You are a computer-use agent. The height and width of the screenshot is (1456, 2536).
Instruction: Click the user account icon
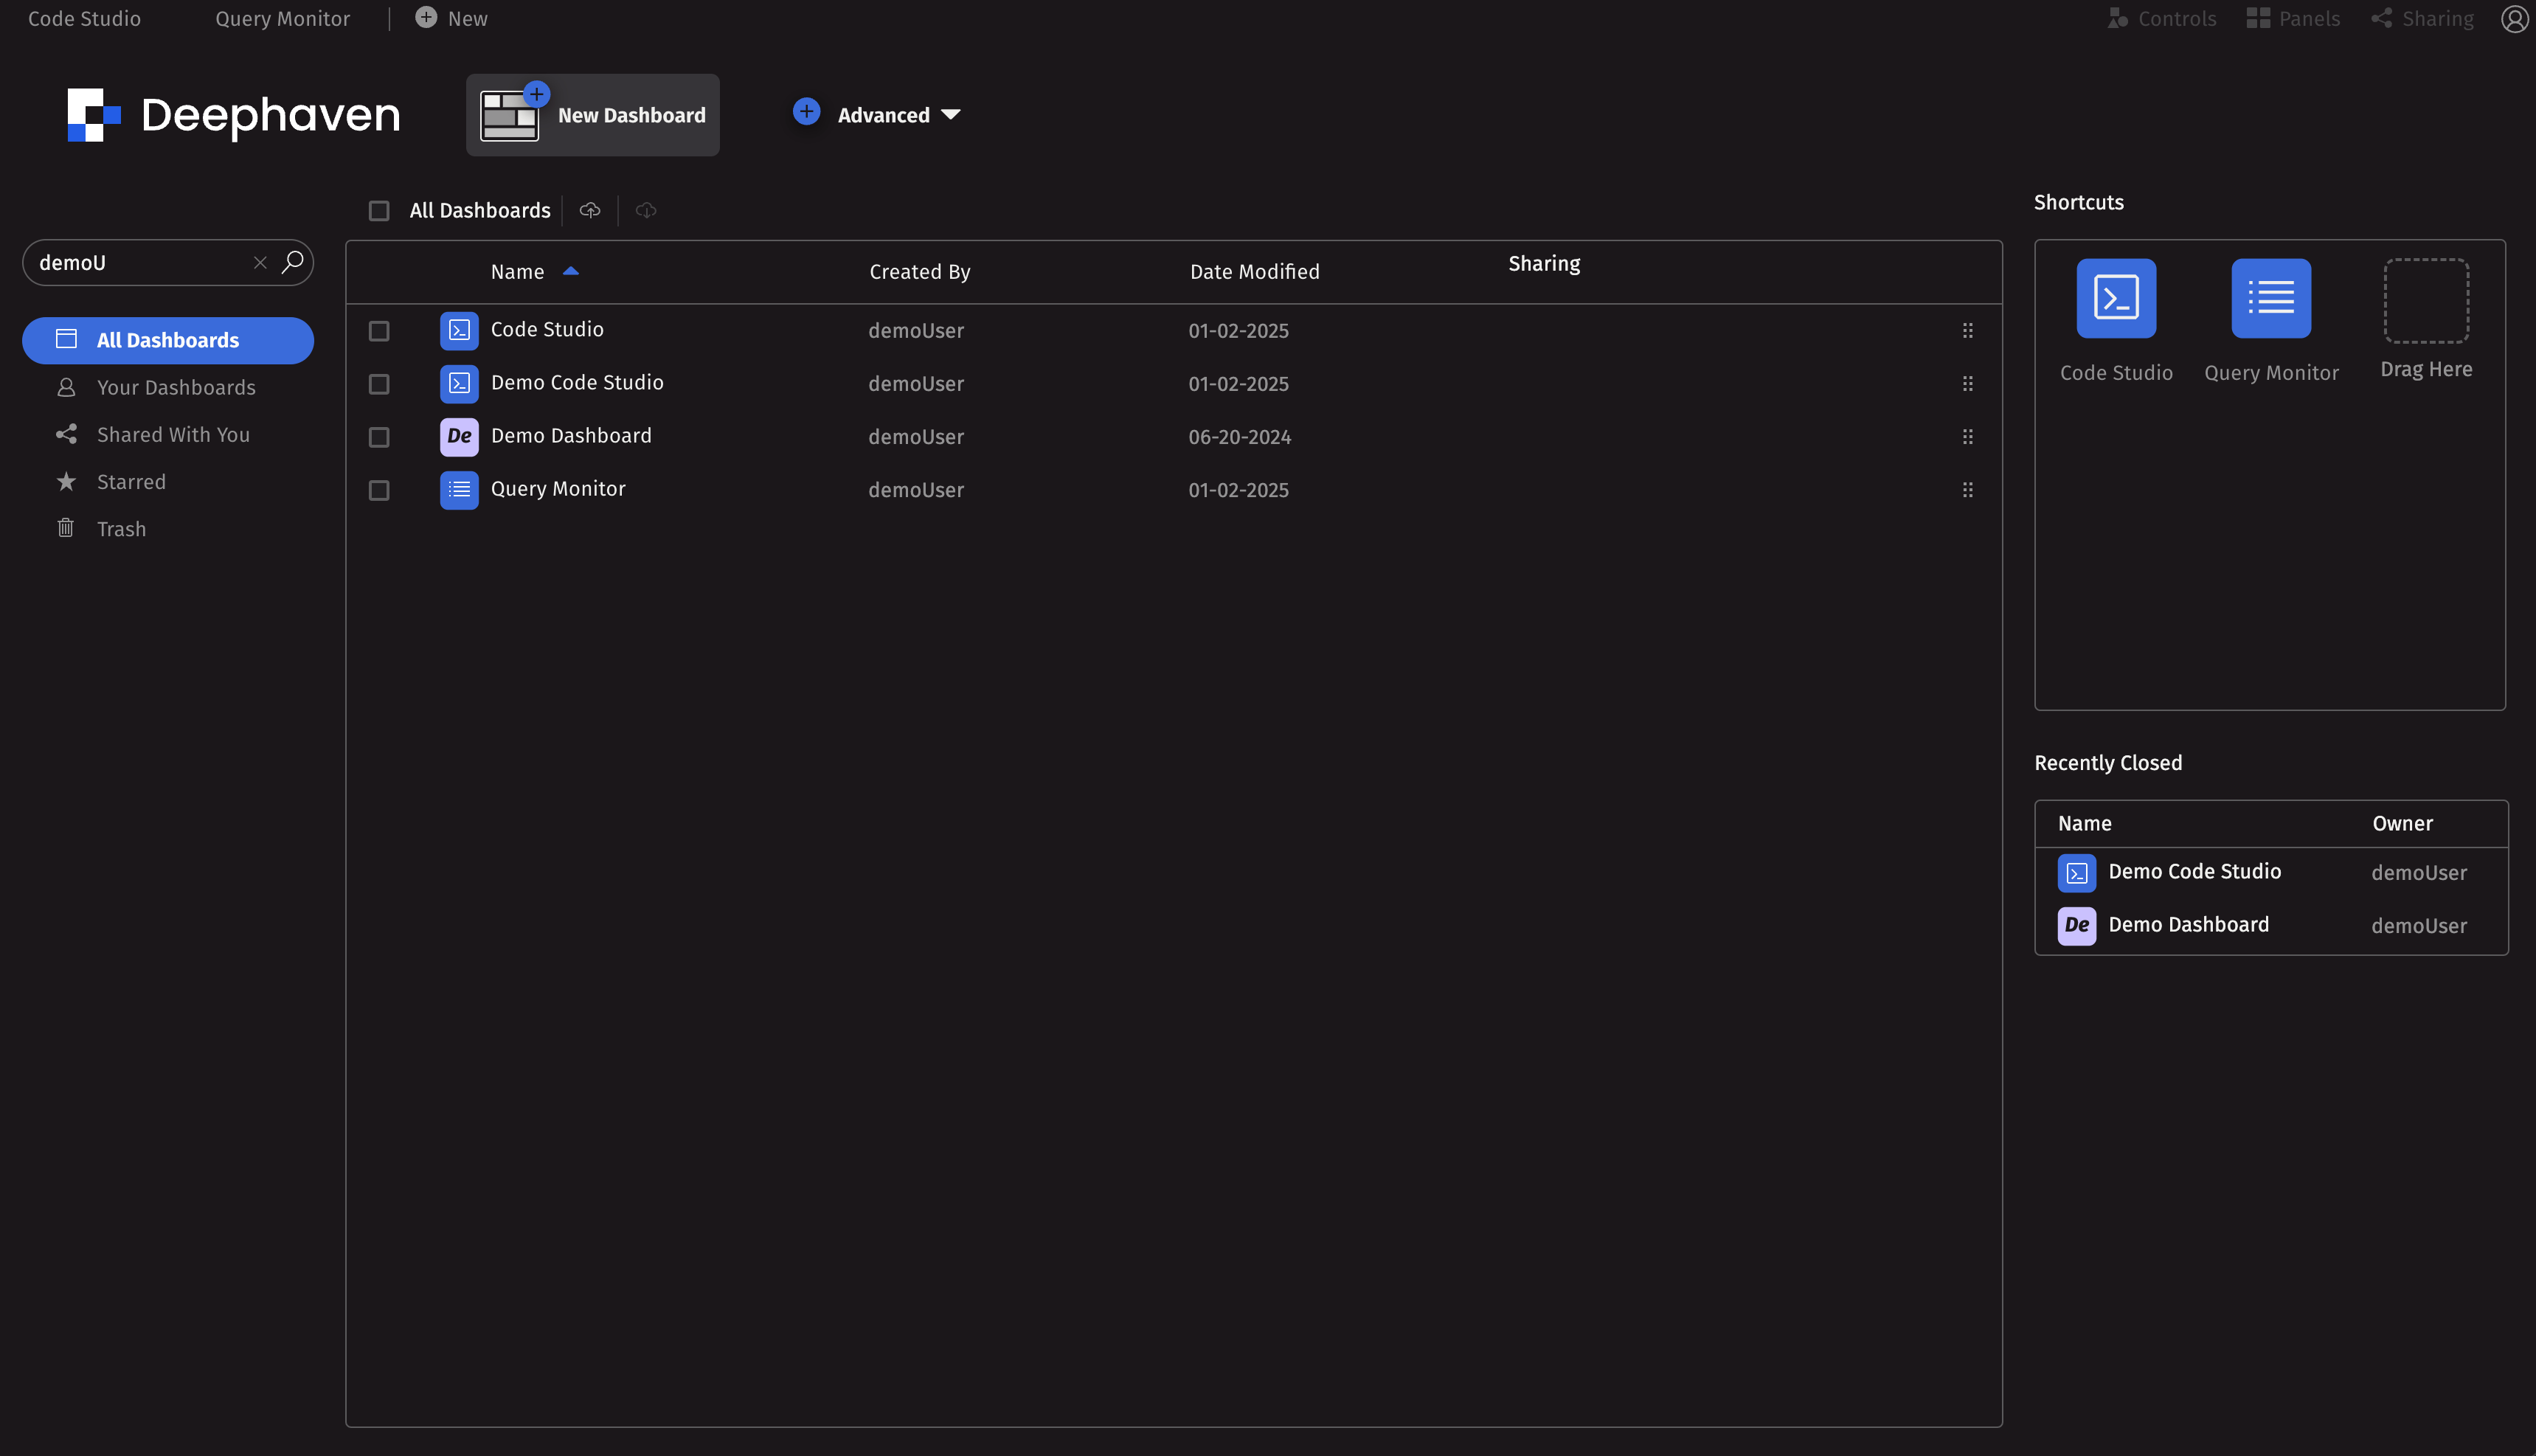2514,18
